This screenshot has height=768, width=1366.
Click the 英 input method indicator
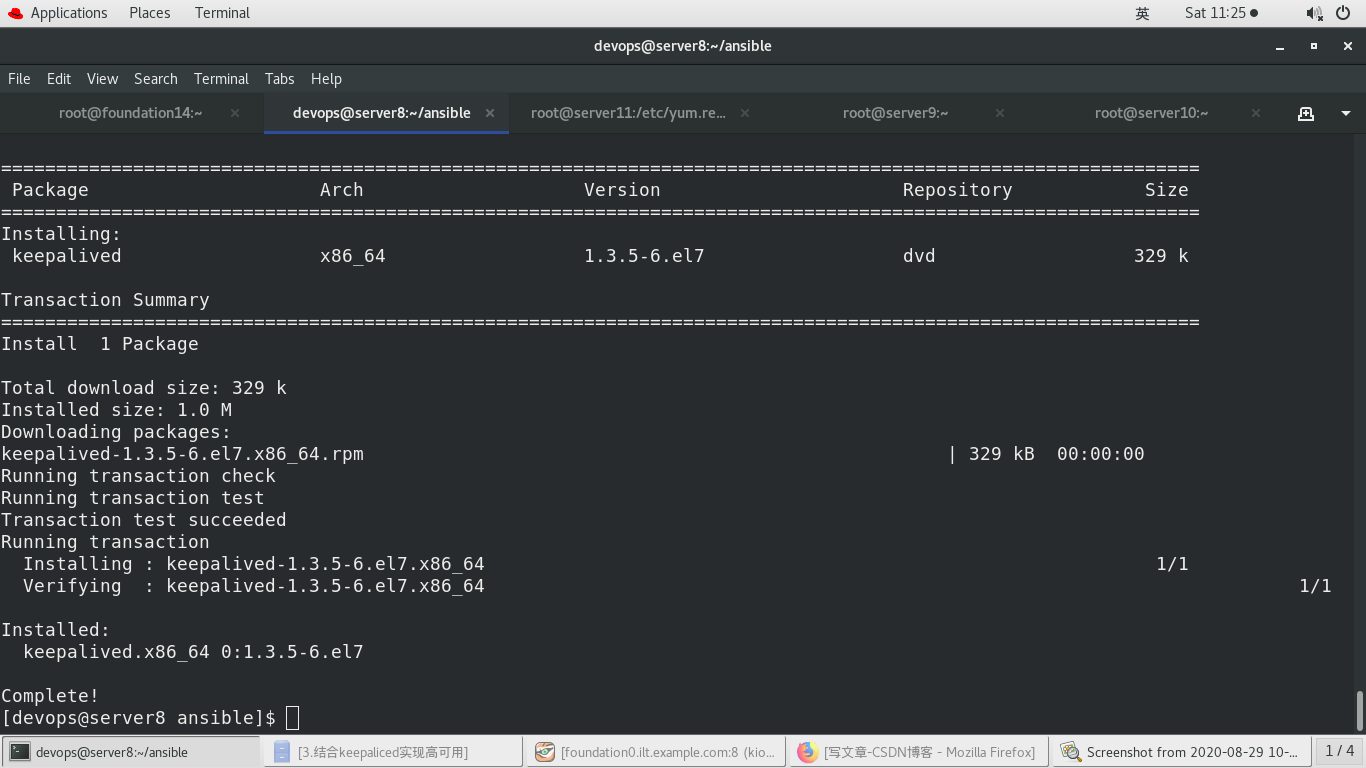click(x=1142, y=13)
